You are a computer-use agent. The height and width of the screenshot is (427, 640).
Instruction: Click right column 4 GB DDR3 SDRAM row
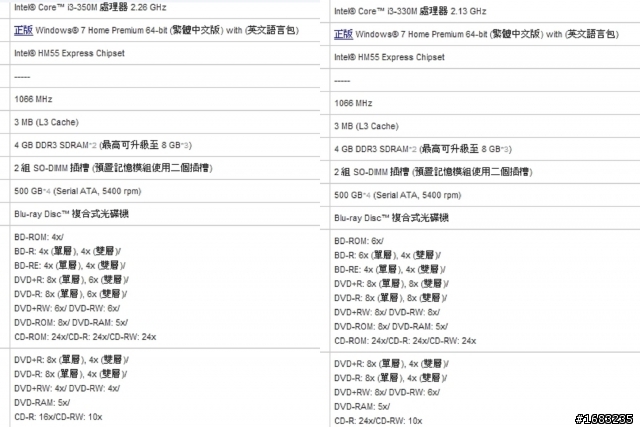423,149
